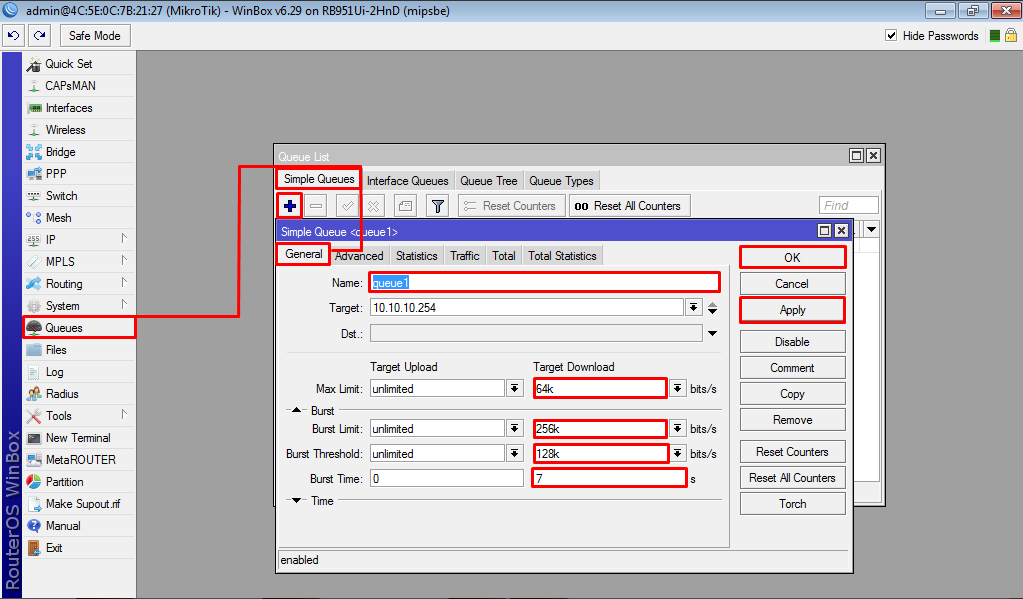Screen dimensions: 1023x599
Task: Collapse the Burst section
Action: click(296, 410)
